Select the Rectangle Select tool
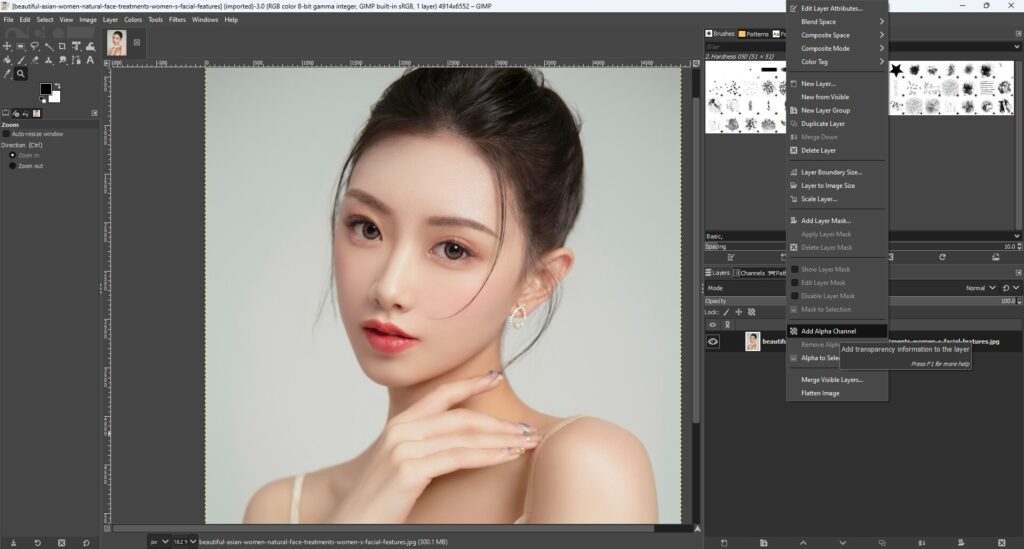The height and width of the screenshot is (549, 1024). [20, 46]
